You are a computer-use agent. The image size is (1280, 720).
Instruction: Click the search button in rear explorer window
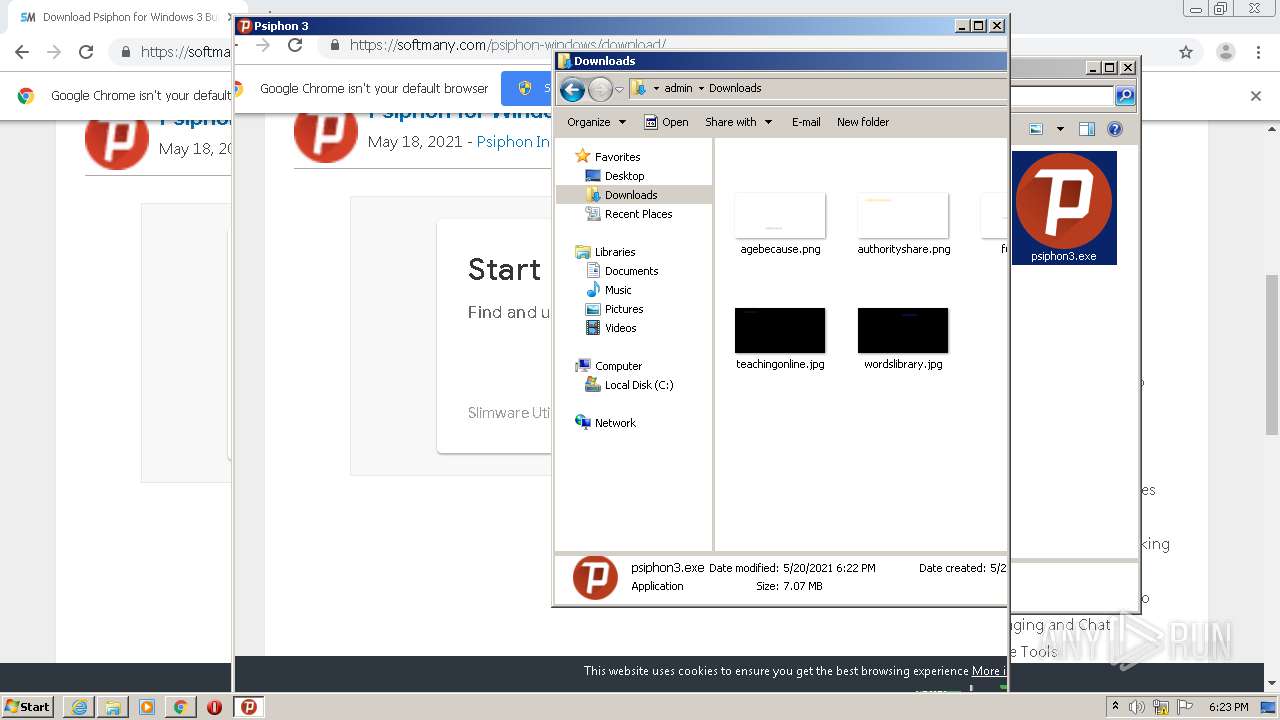(x=1125, y=96)
